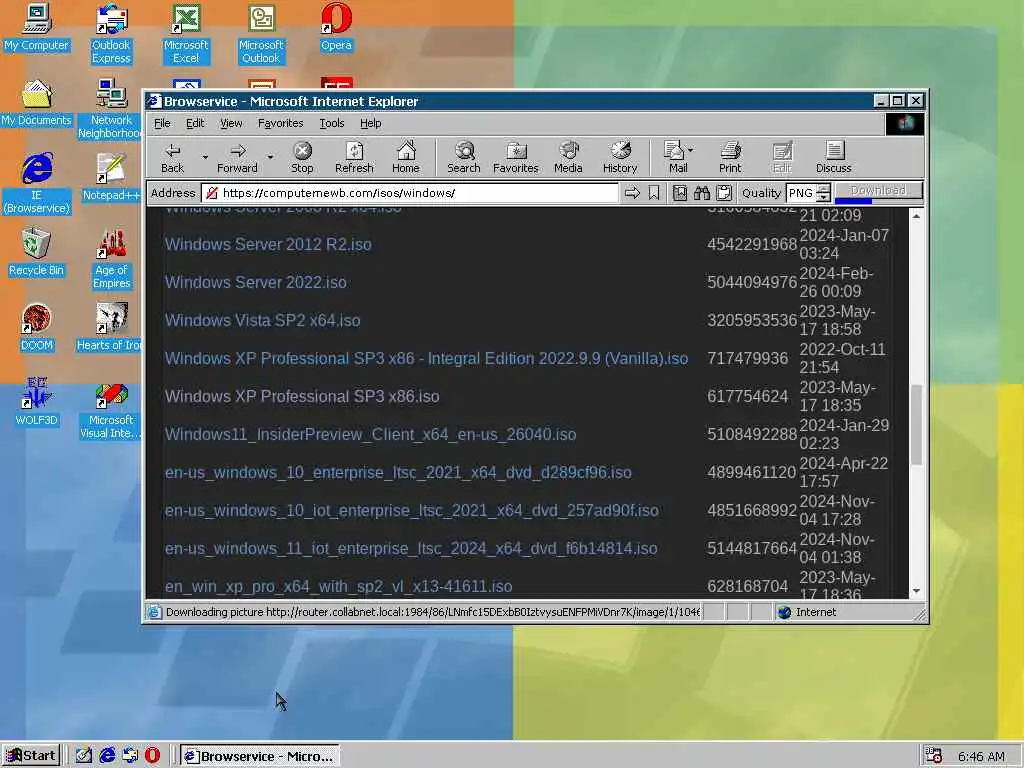Viewport: 1024px width, 768px height.
Task: Click the vertical scrollbar thumb
Action: click(916, 425)
